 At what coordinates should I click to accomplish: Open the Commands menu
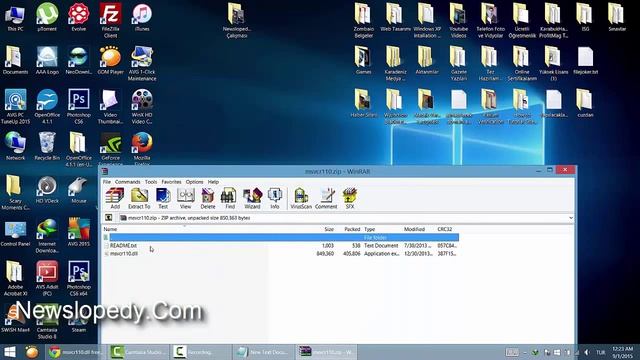pos(127,182)
